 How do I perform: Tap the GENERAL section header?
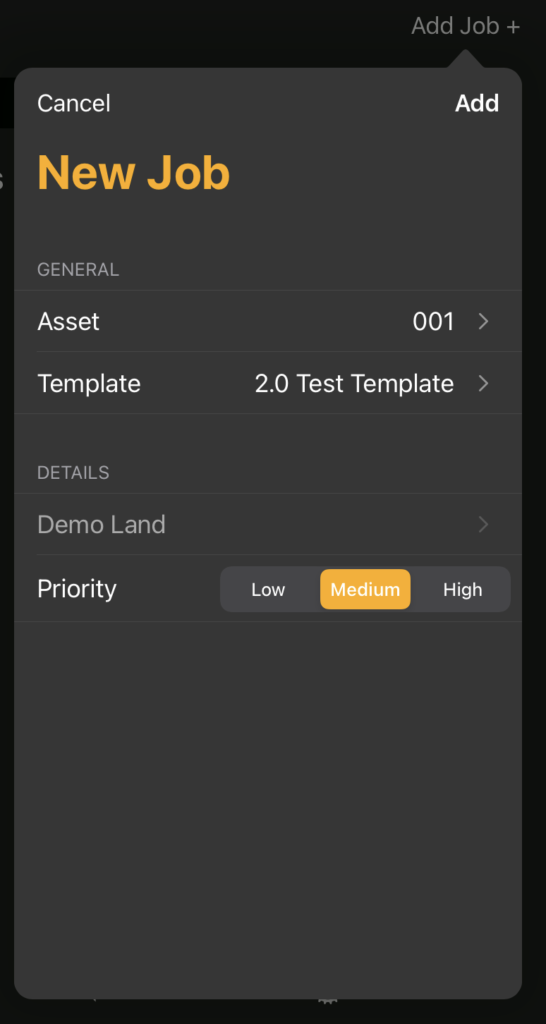tap(78, 270)
